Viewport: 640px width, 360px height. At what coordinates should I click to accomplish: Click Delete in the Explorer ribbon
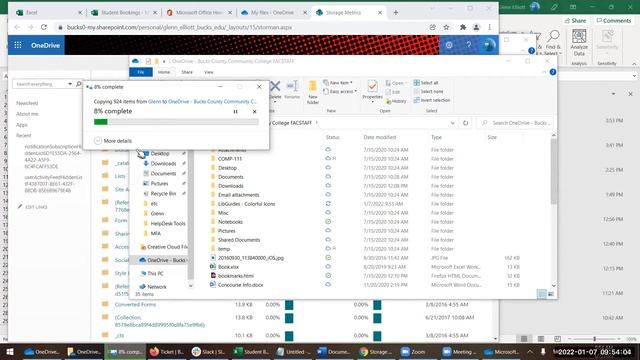click(276, 90)
